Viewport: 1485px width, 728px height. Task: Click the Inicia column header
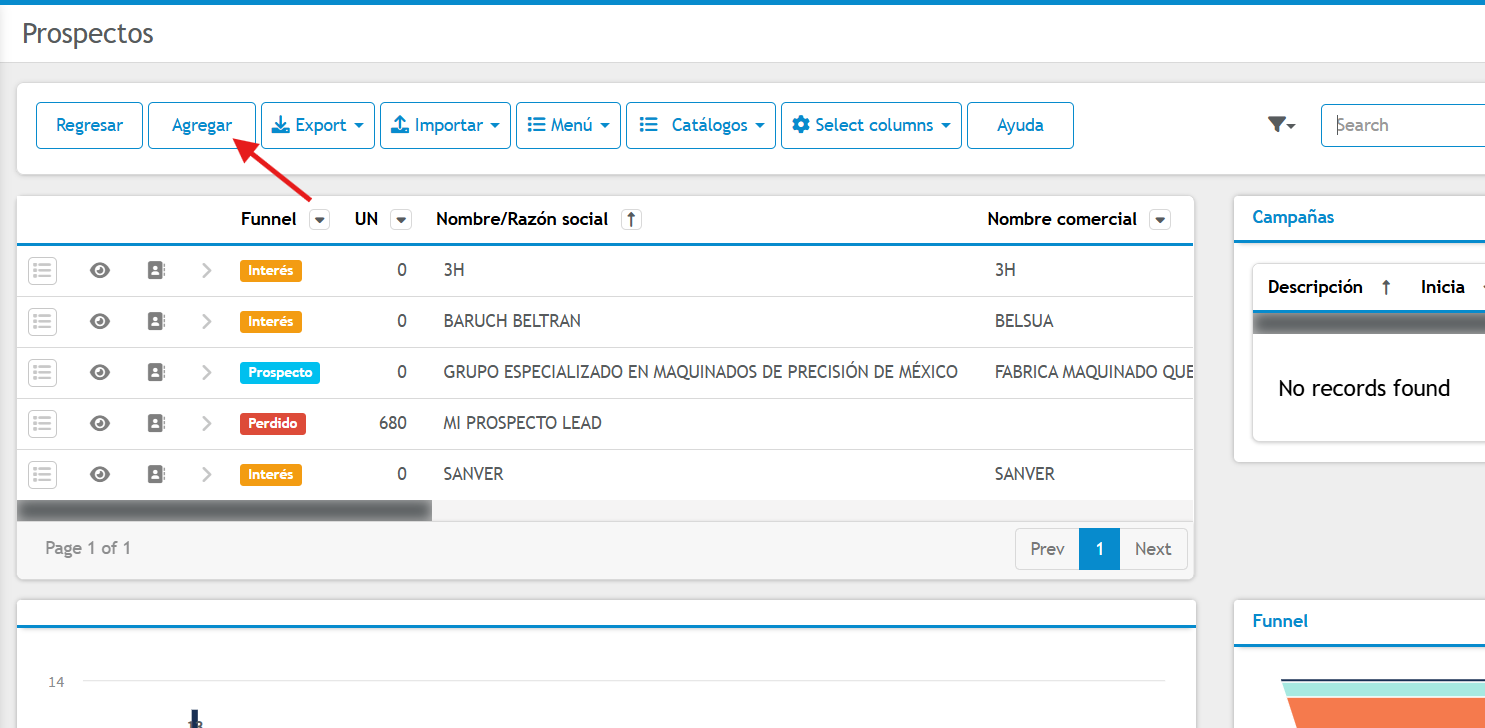coord(1443,287)
